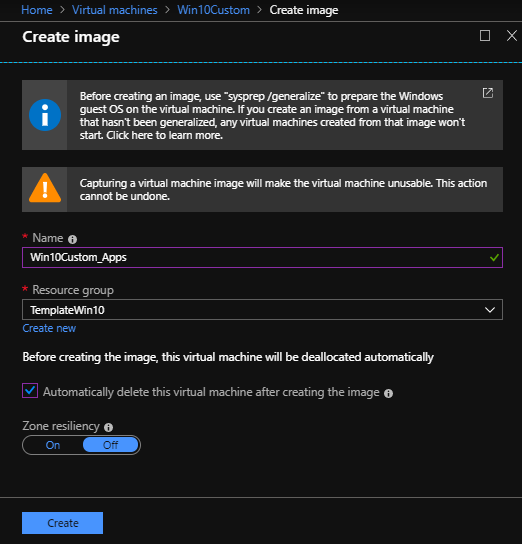Click the Create new resource group link
The width and height of the screenshot is (522, 544).
(x=49, y=328)
